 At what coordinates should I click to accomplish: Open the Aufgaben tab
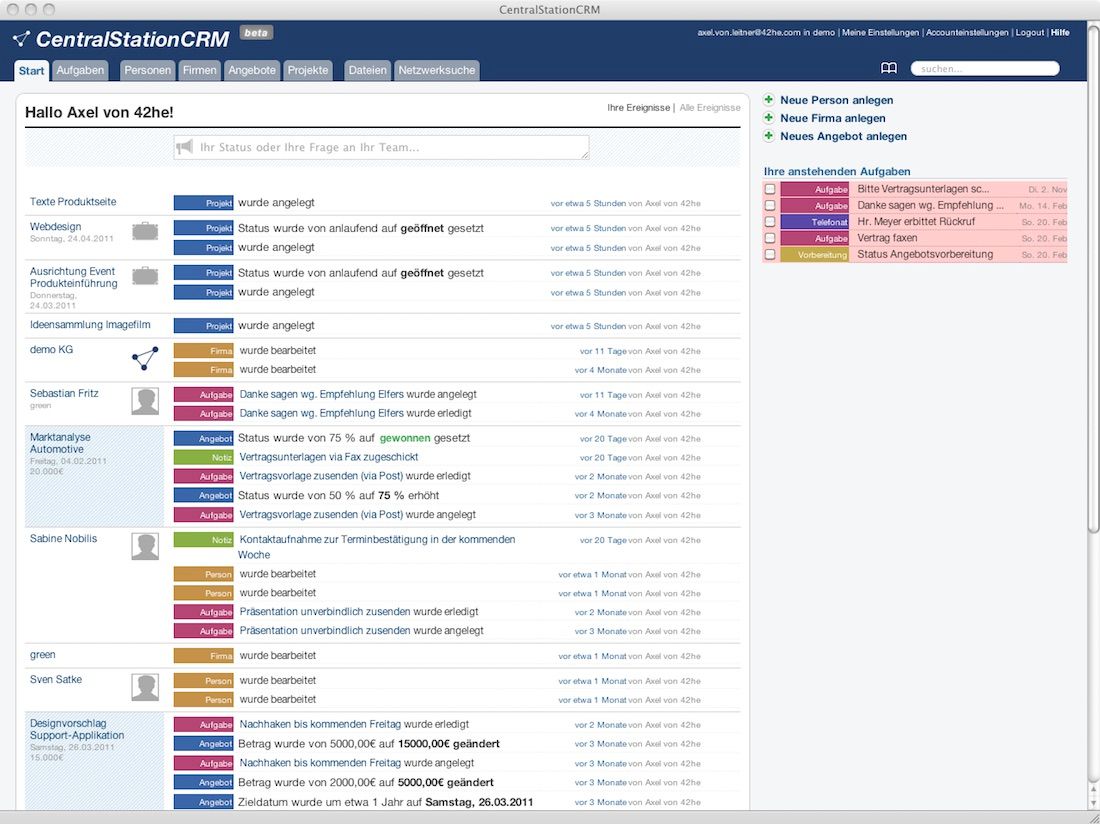click(x=80, y=71)
